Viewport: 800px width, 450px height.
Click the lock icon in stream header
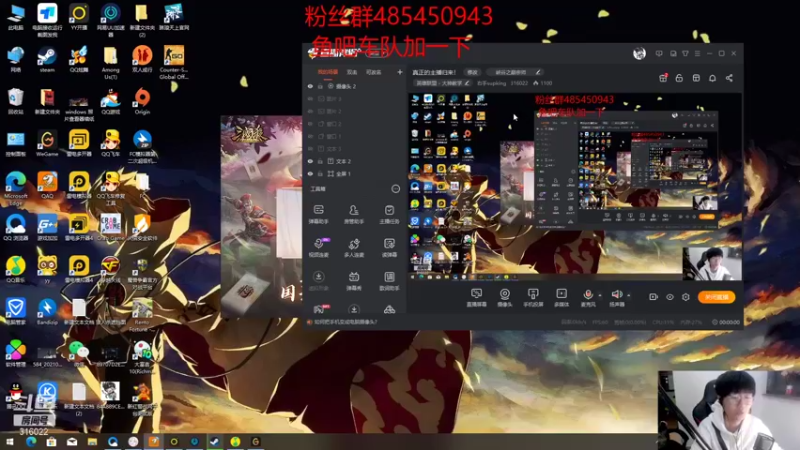679,78
